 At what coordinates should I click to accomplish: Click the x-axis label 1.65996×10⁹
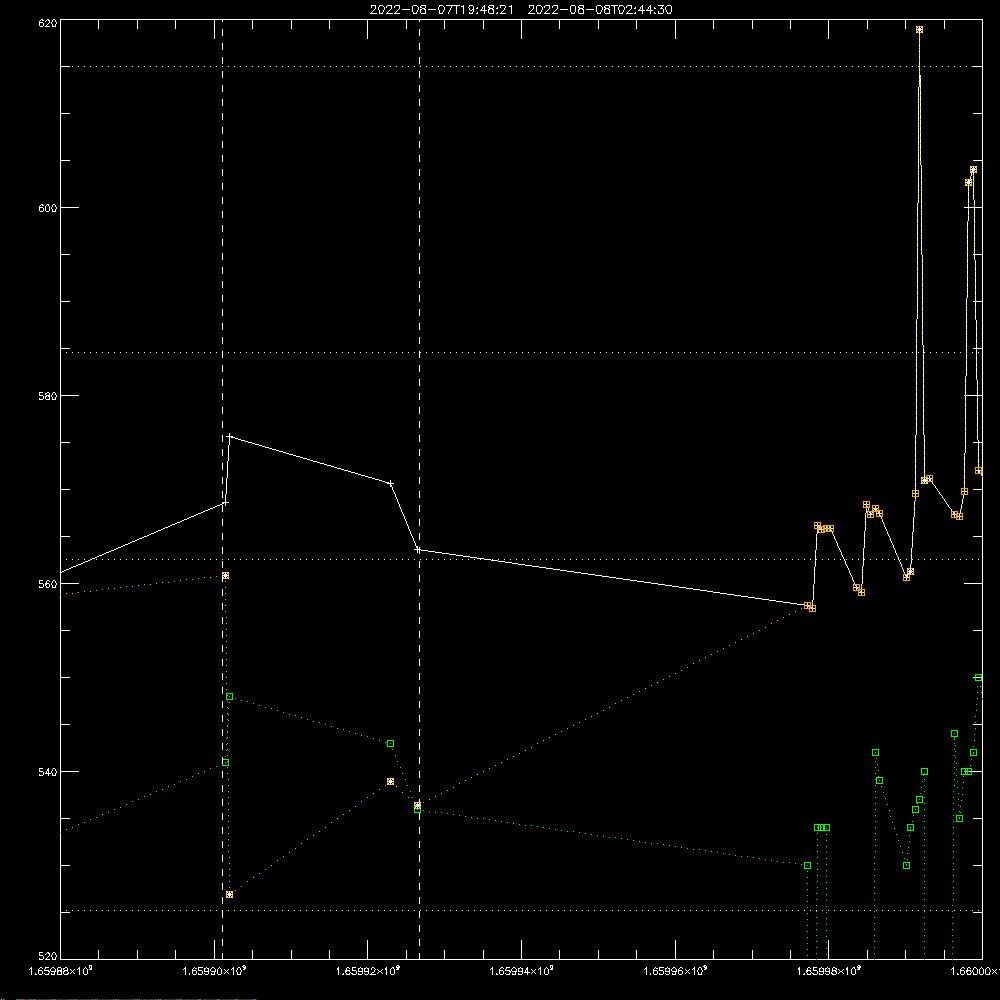pos(675,971)
